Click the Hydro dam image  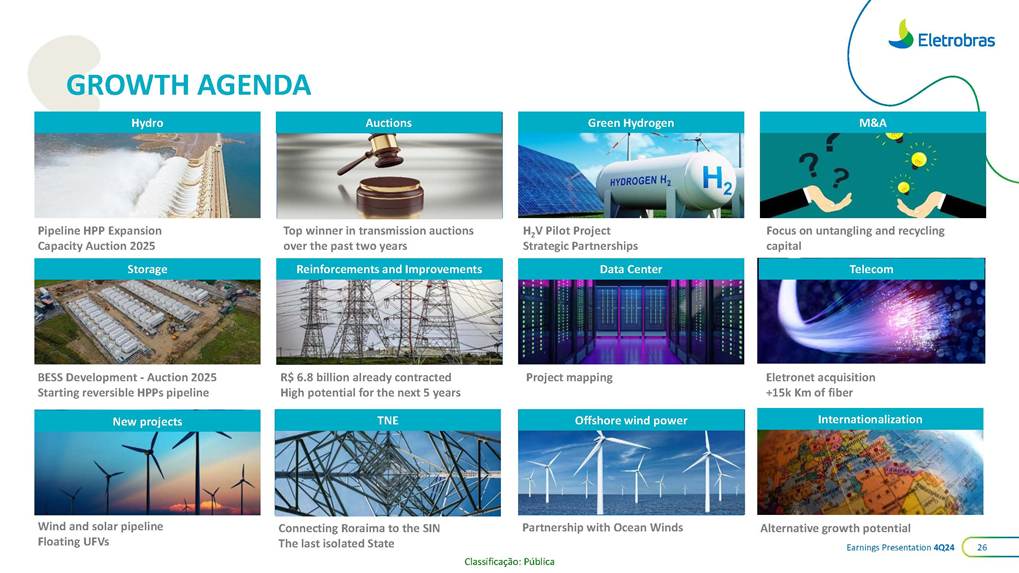point(147,175)
